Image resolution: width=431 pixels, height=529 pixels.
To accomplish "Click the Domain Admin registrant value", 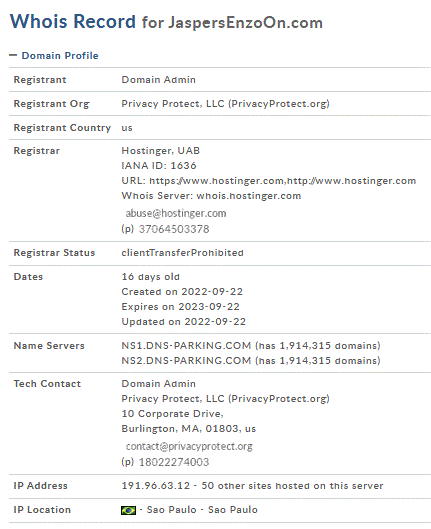I will tap(159, 80).
